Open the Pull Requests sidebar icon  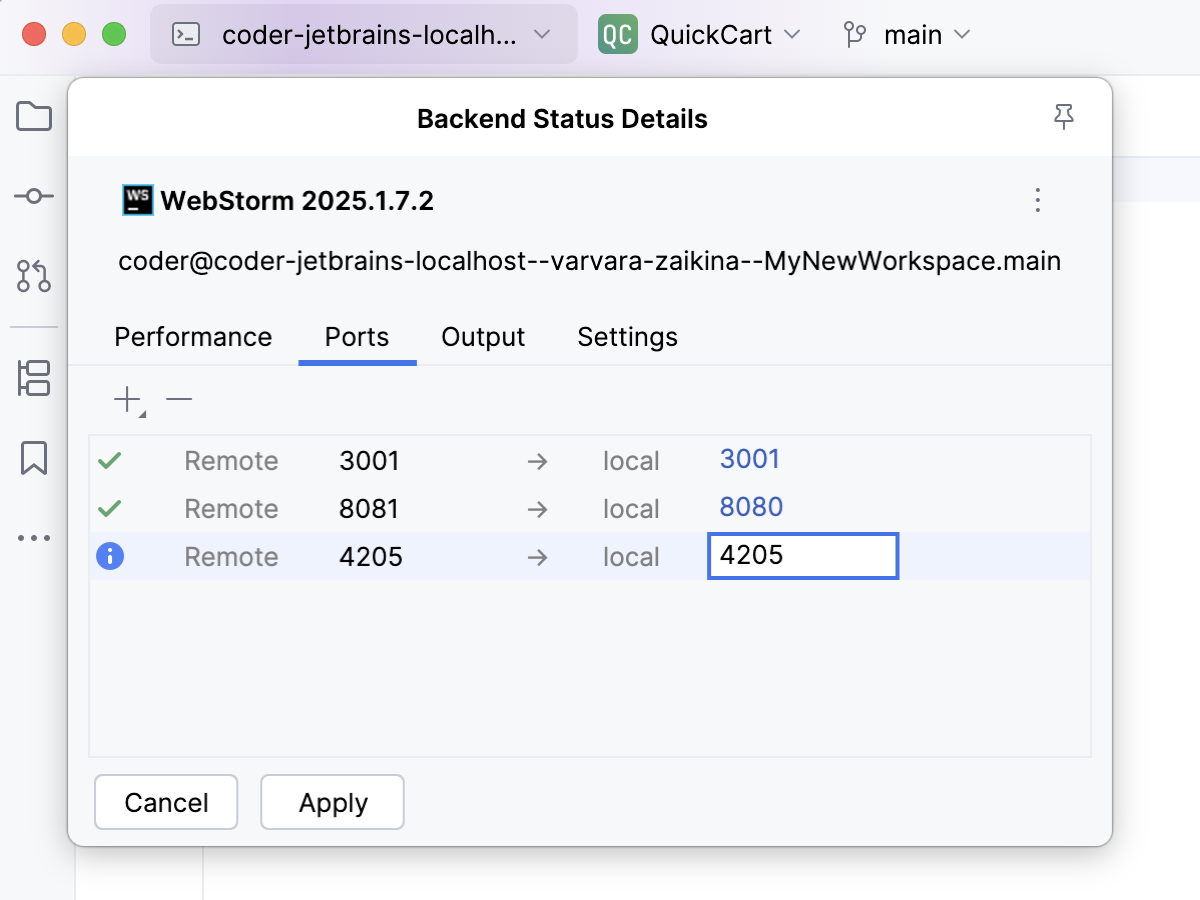34,275
